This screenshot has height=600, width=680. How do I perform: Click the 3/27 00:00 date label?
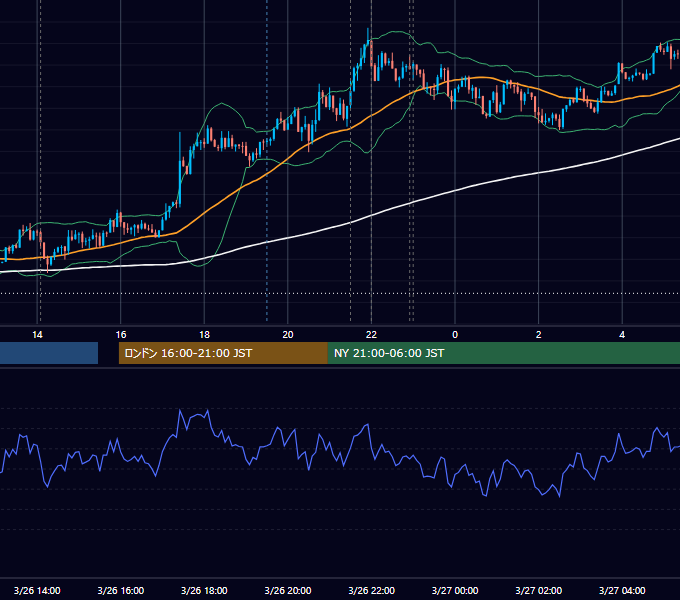(455, 590)
